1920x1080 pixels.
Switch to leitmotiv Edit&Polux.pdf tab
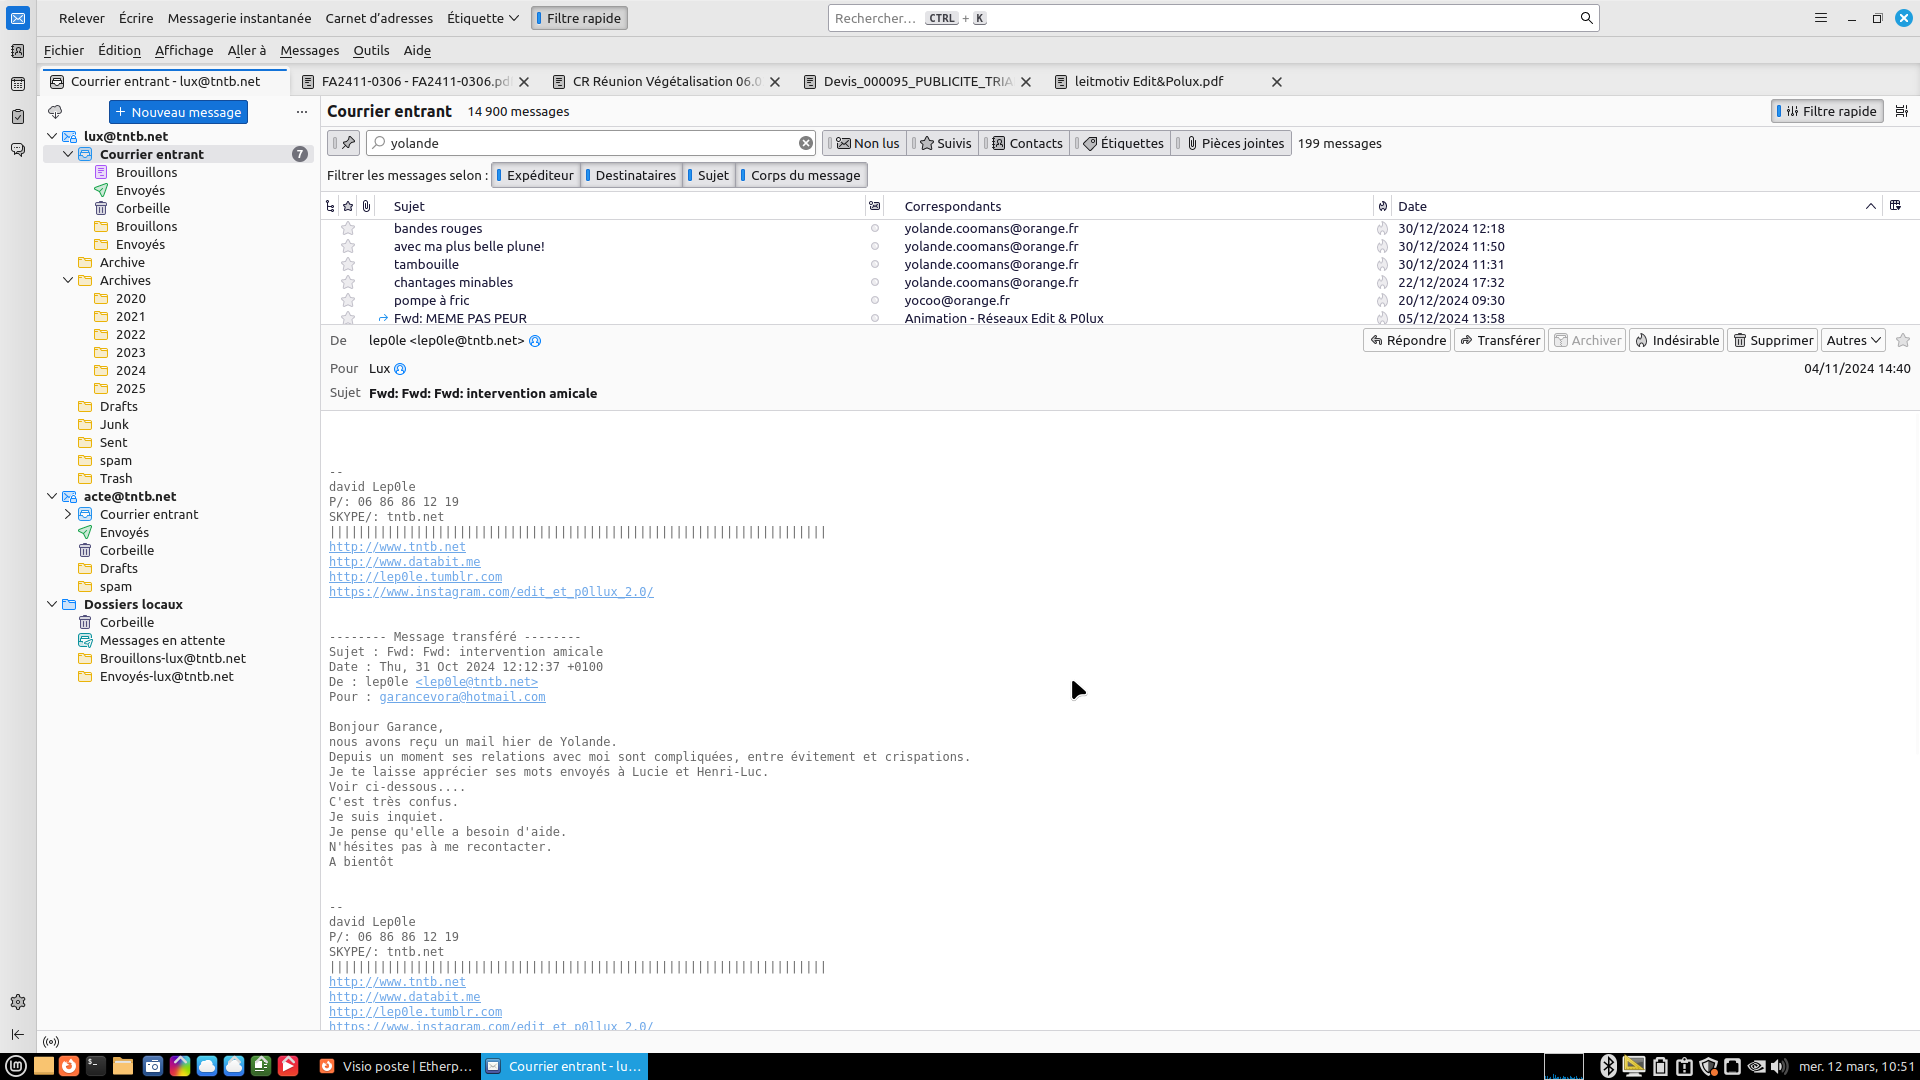(x=1149, y=82)
